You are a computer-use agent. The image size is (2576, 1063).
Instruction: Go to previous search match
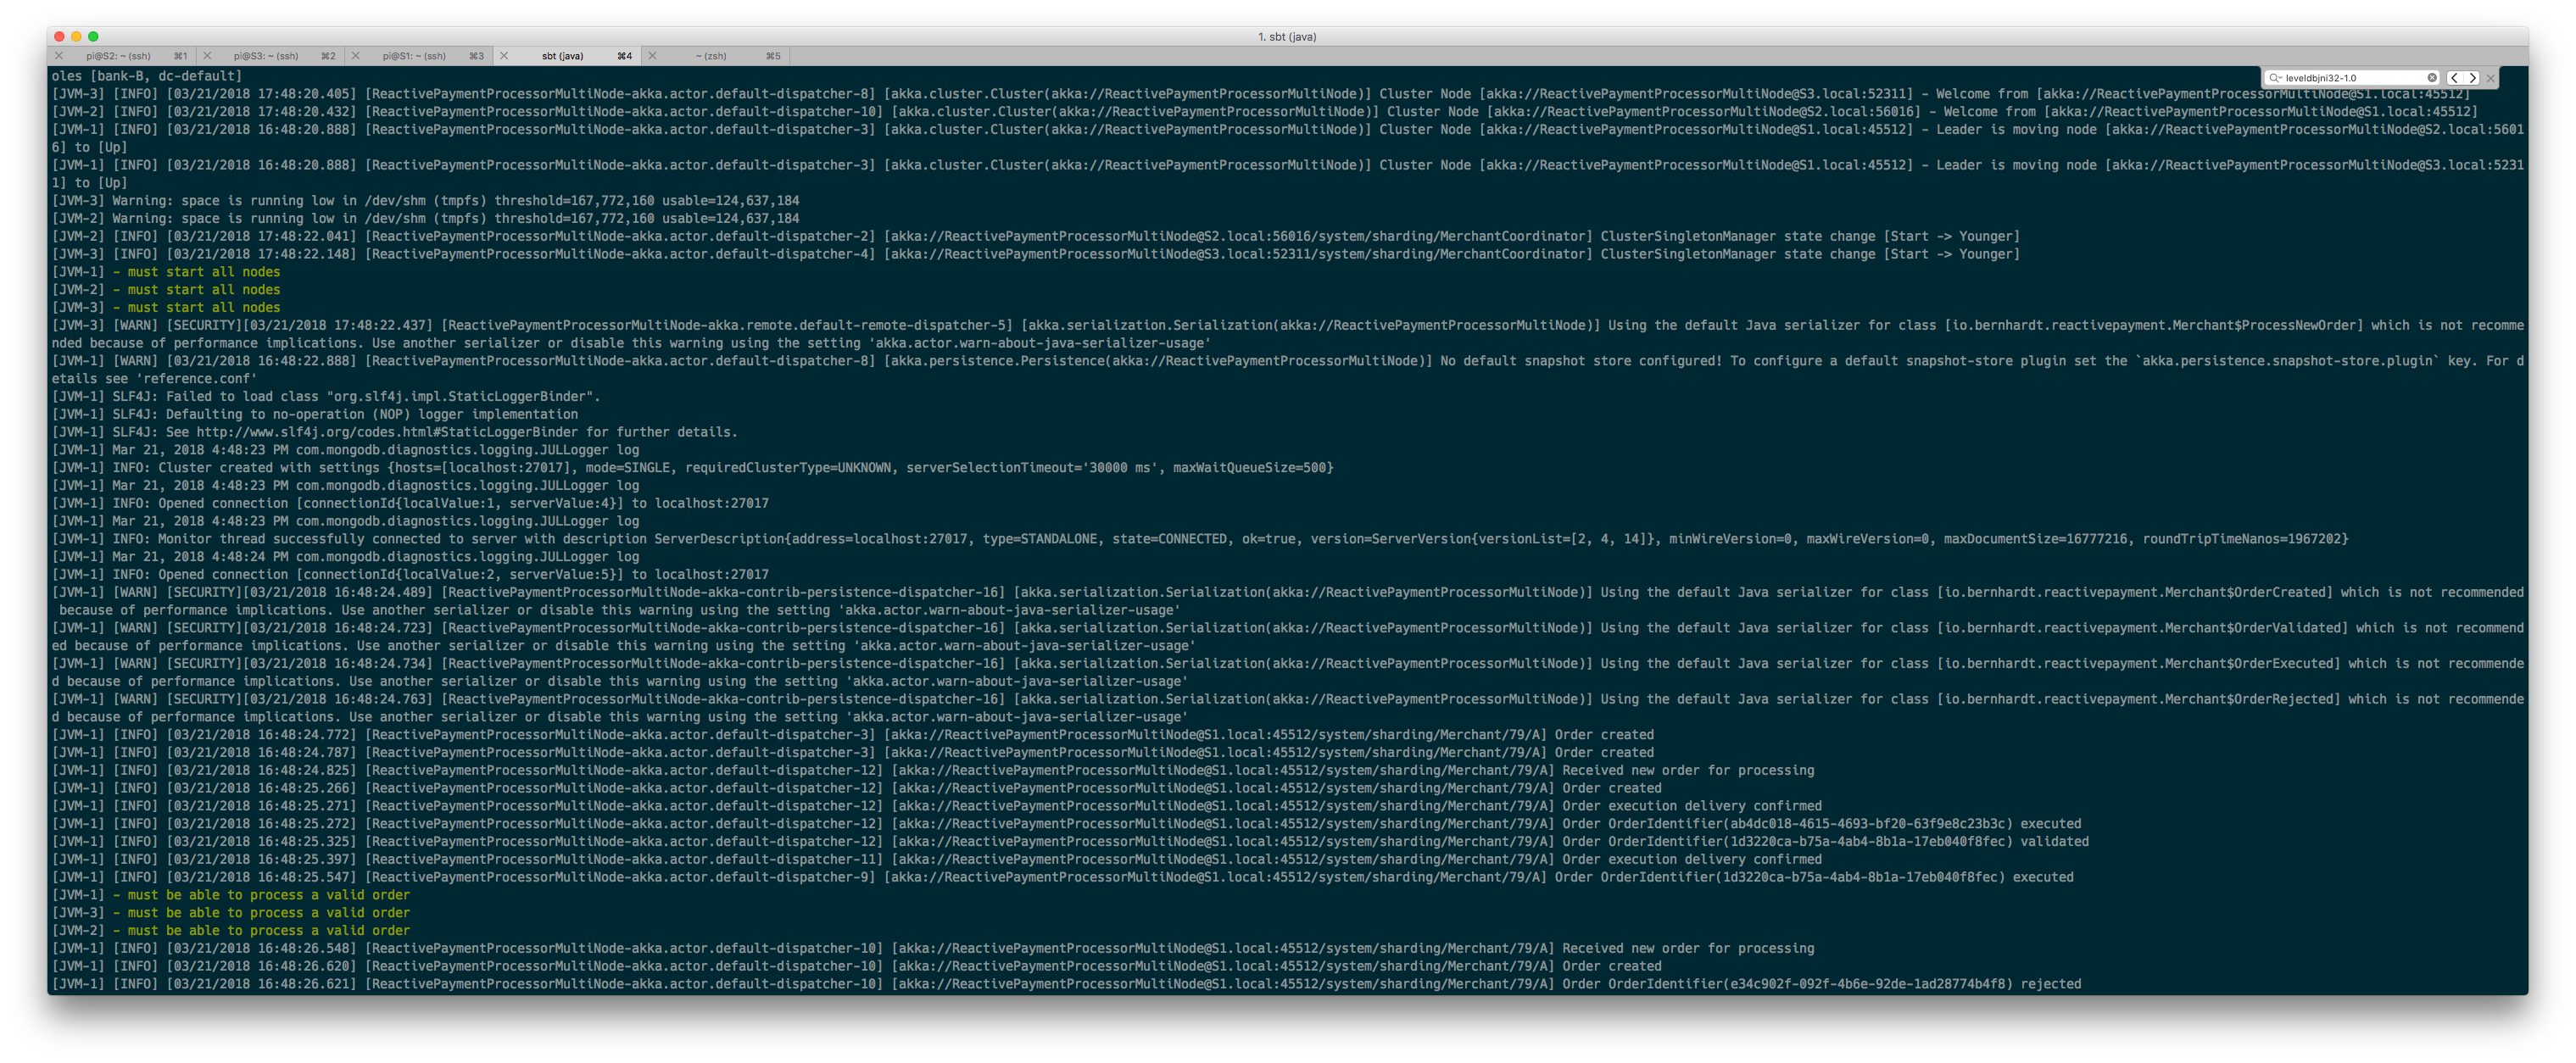[2454, 78]
